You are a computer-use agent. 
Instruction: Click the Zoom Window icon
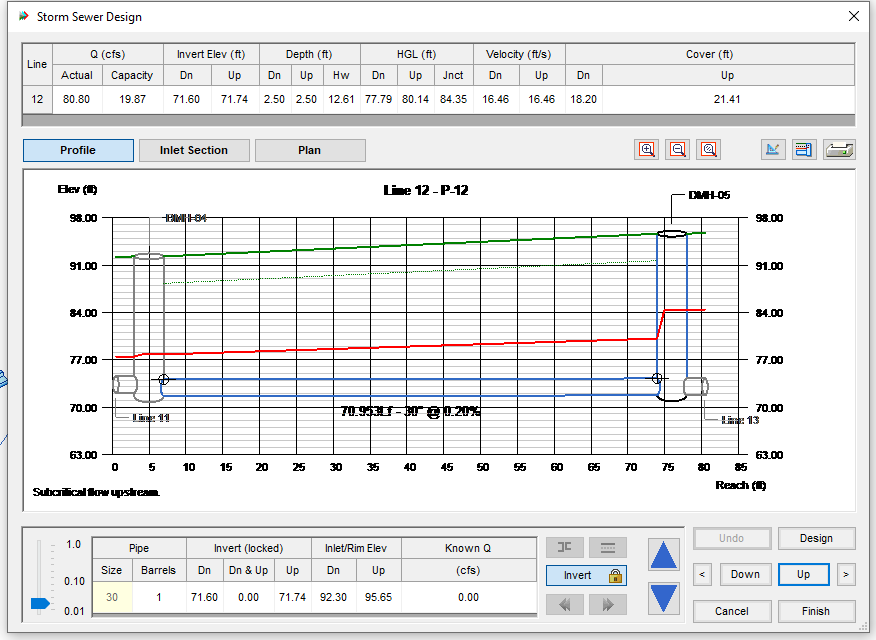708,149
